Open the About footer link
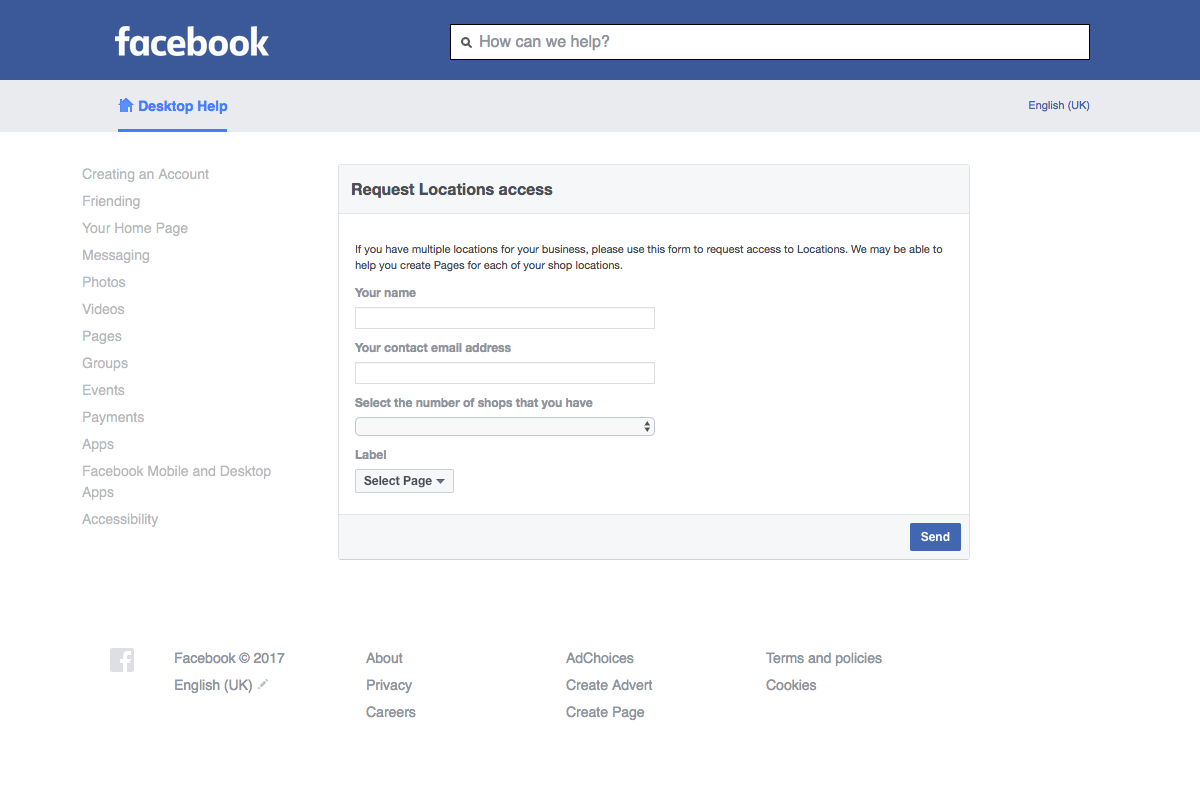Viewport: 1200px width, 799px height. [384, 658]
